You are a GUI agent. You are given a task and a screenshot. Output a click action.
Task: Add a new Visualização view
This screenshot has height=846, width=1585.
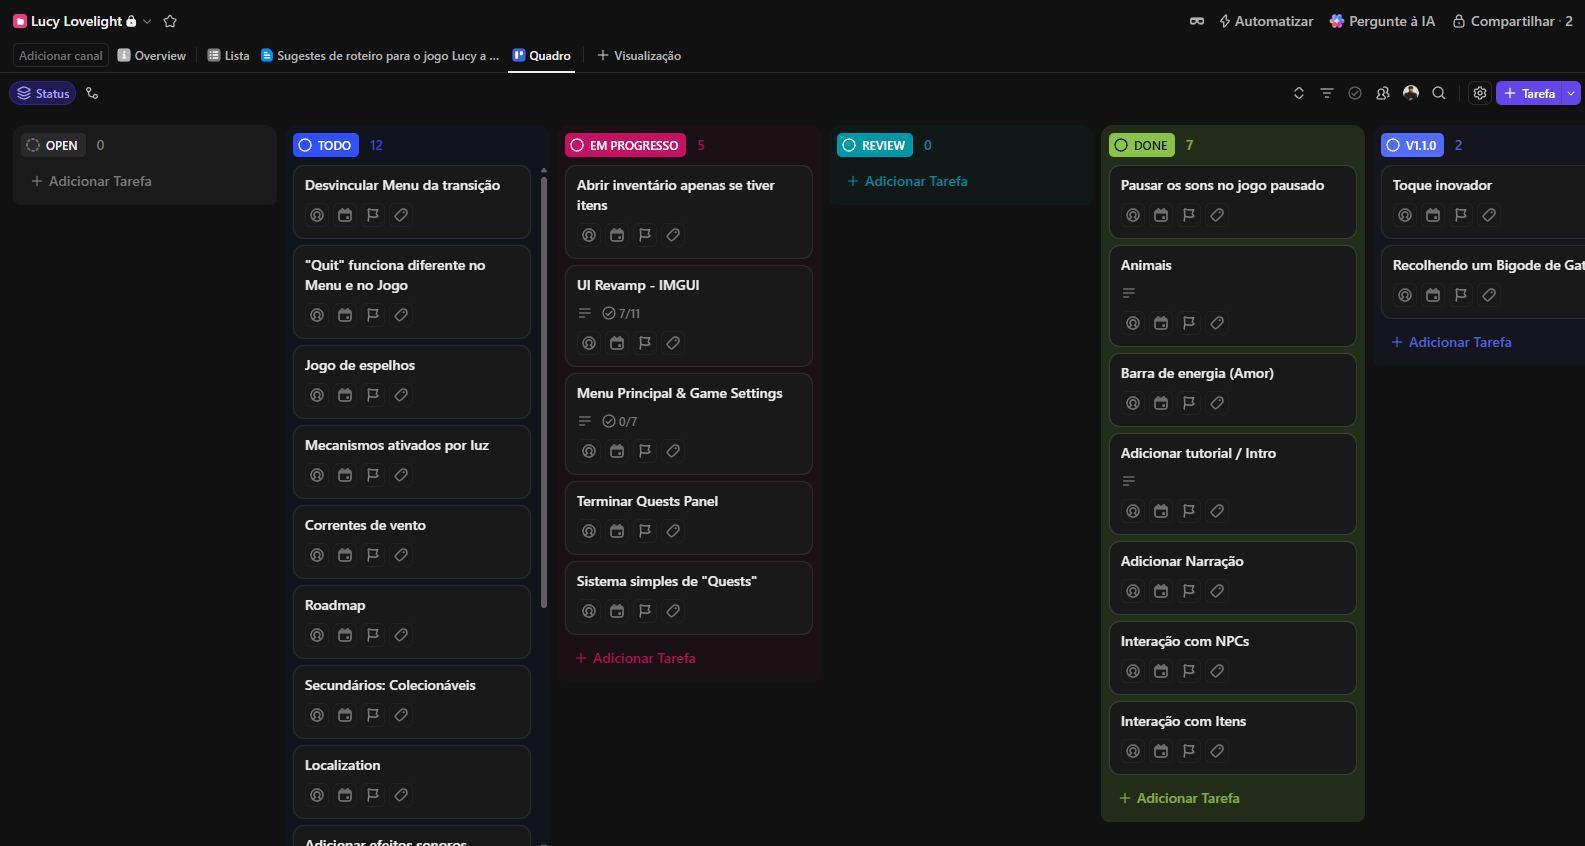(x=639, y=56)
